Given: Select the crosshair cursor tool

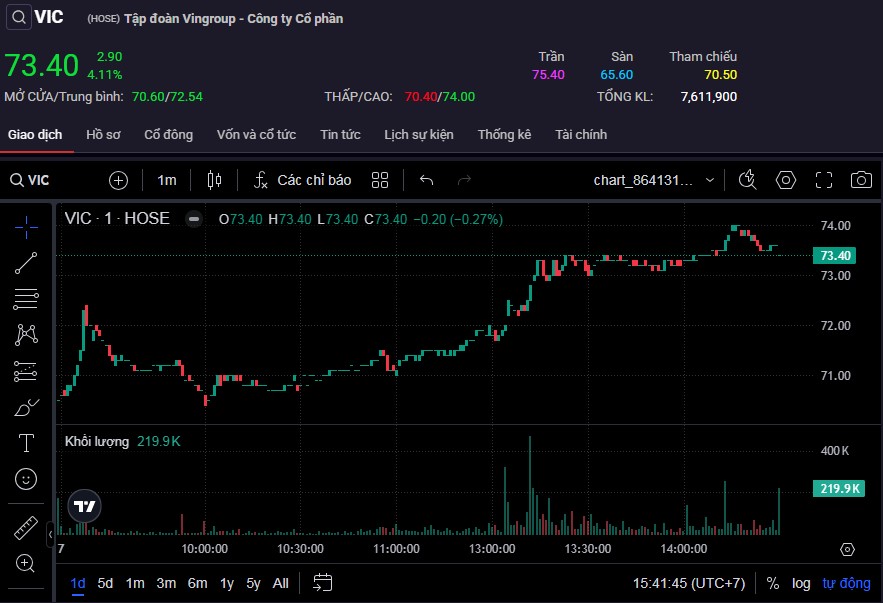Looking at the screenshot, I should 26,226.
